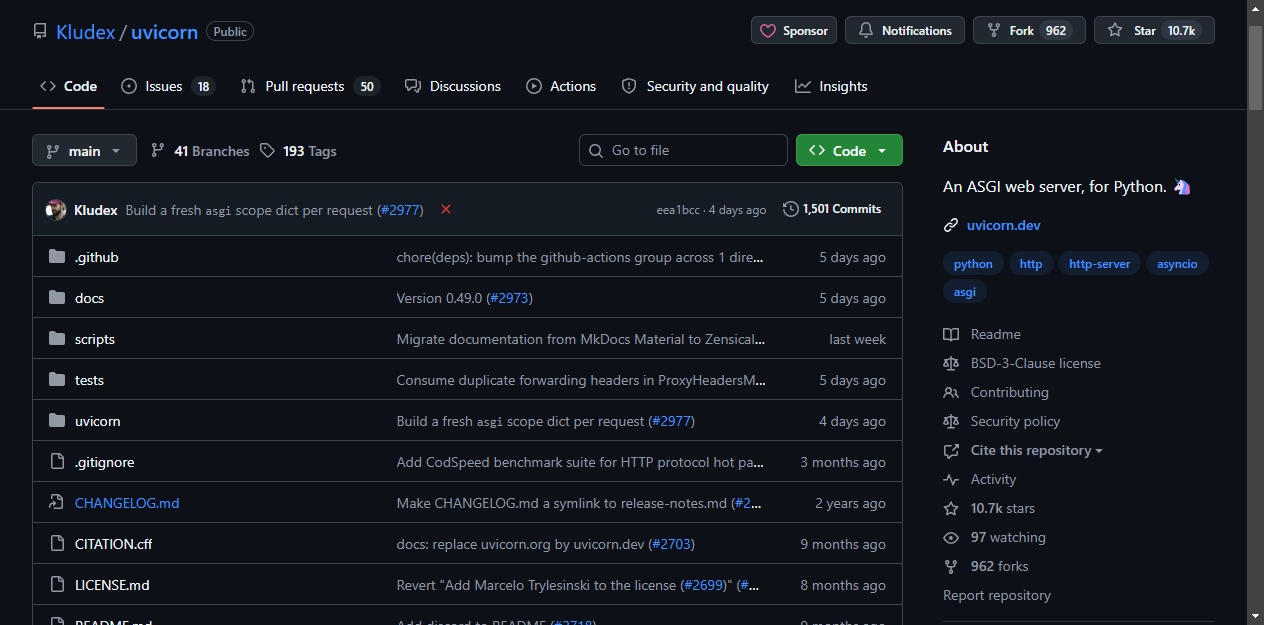The image size is (1264, 625).
Task: Open the Readme link in About
Action: click(982, 334)
